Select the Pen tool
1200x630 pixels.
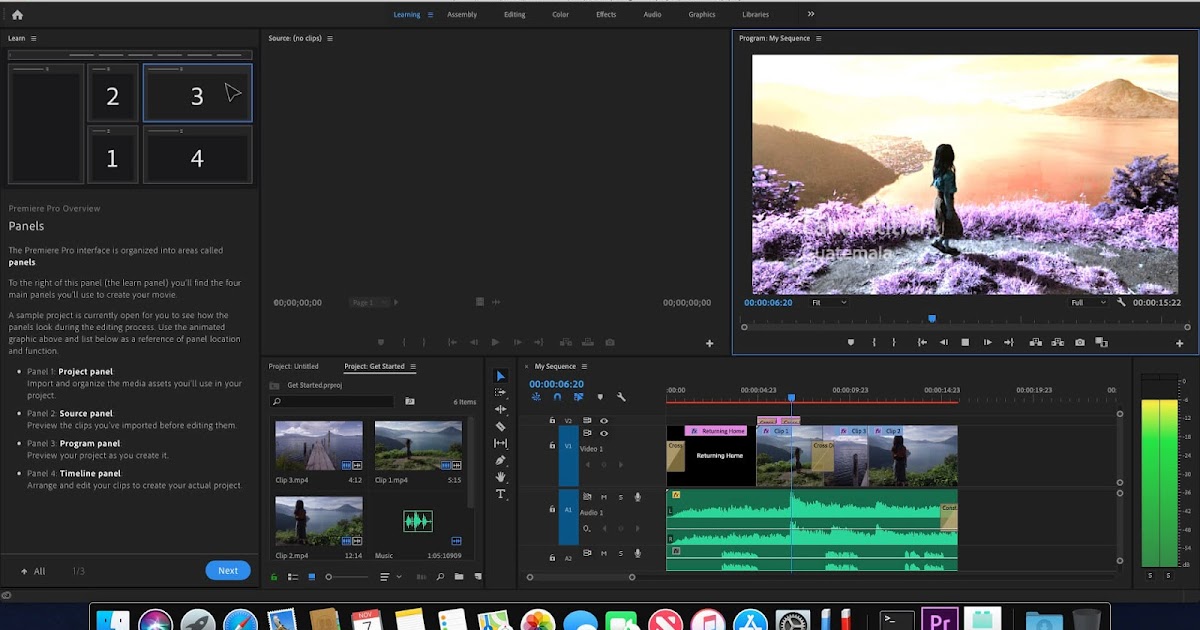[501, 460]
